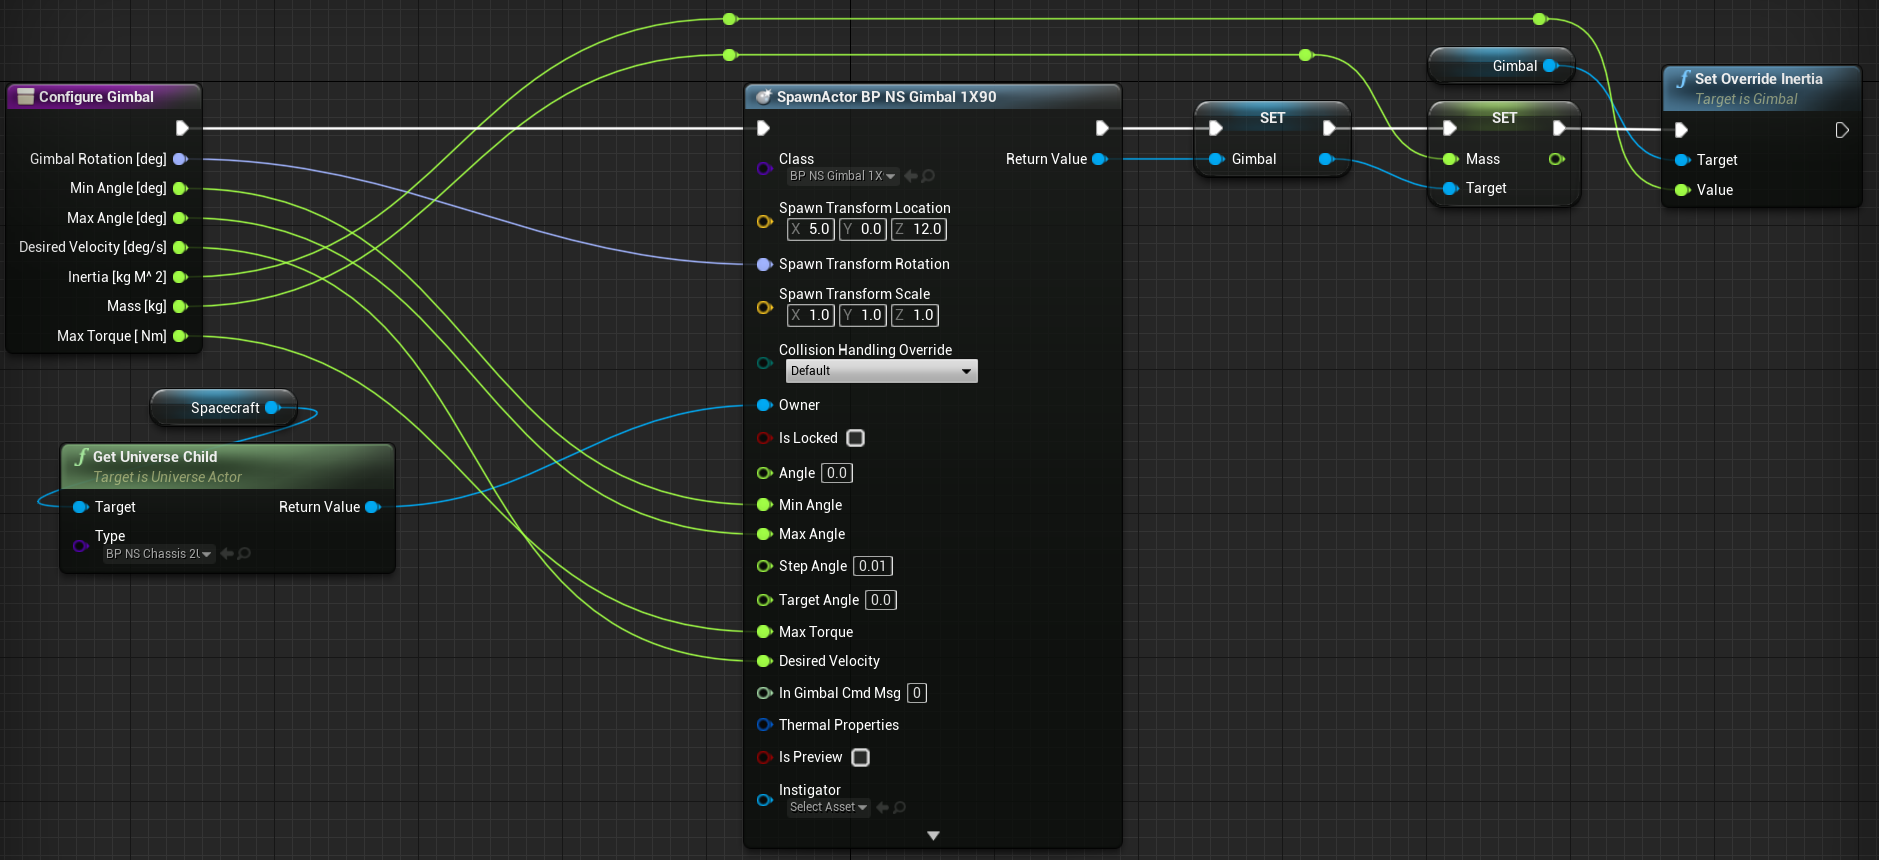1879x860 pixels.
Task: Click the use-selected arrow icon beside Class
Action: pos(910,176)
